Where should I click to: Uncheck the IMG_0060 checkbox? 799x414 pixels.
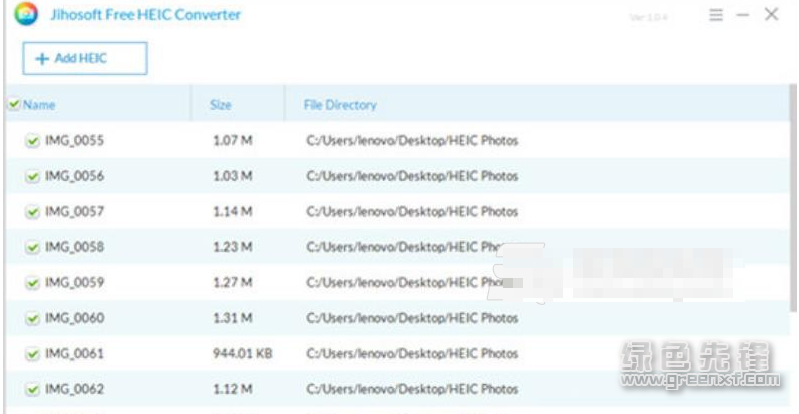(32, 319)
